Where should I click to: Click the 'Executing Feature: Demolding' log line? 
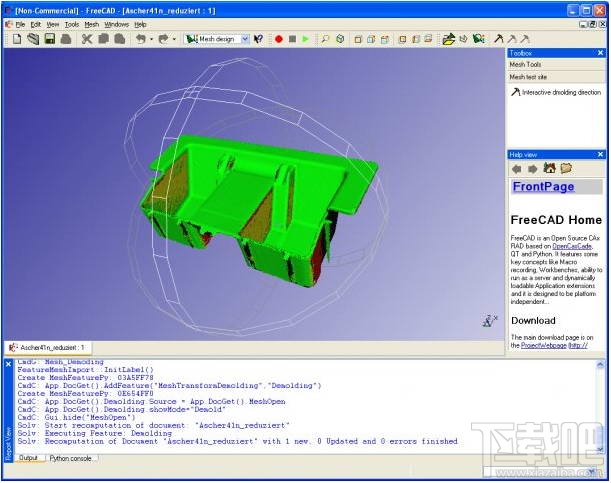95,433
